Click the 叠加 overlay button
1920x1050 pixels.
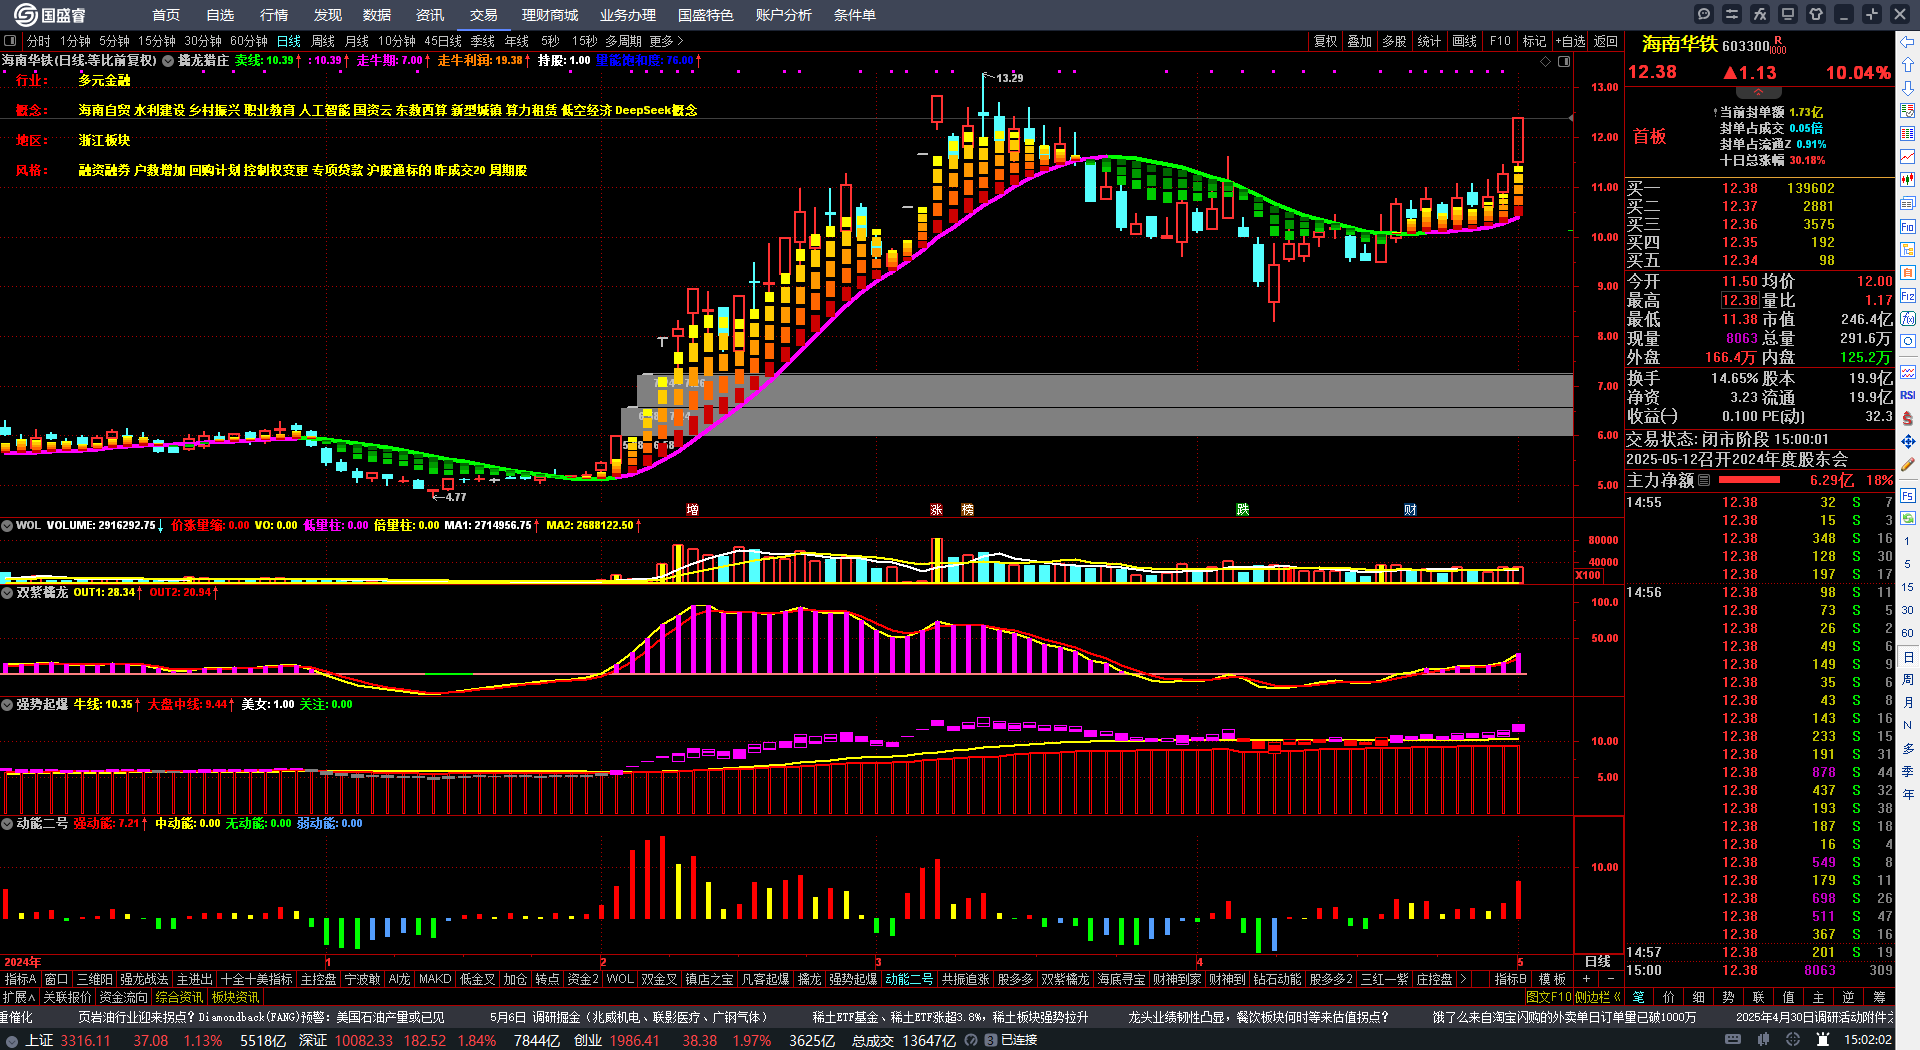coord(1359,41)
